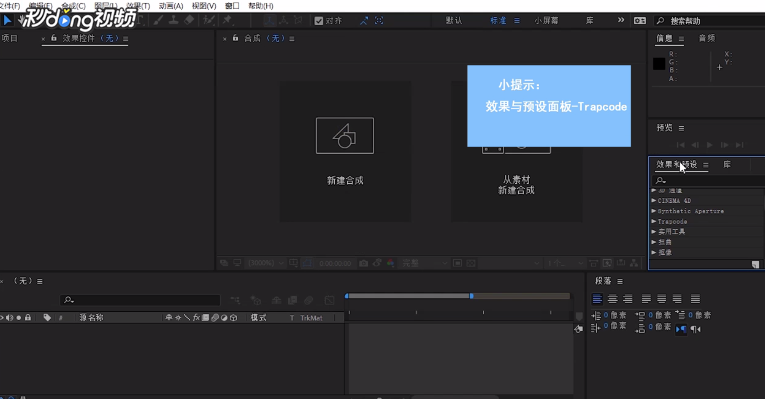Image resolution: width=765 pixels, height=399 pixels.
Task: Click the sync settings icon near search
Action: point(640,20)
